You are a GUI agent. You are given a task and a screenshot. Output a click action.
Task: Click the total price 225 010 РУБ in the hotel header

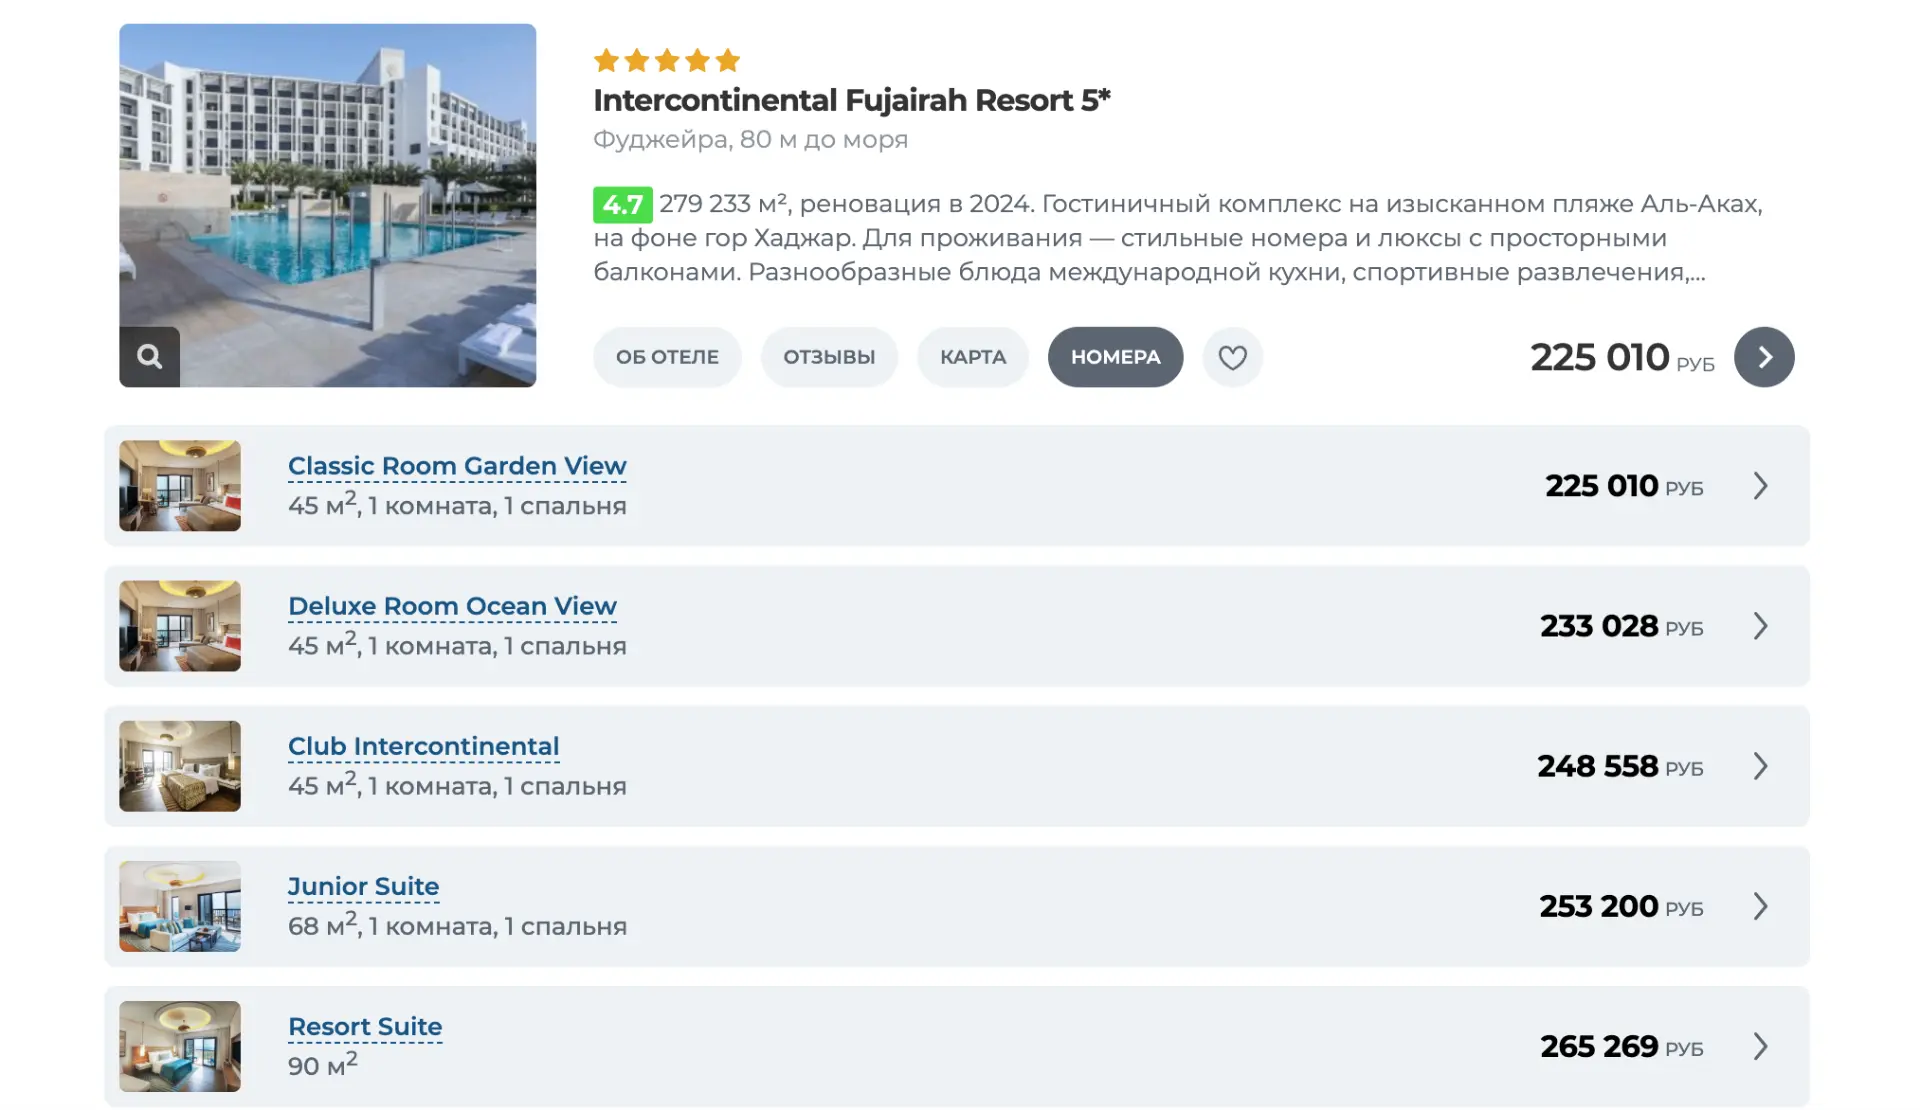(x=1622, y=357)
